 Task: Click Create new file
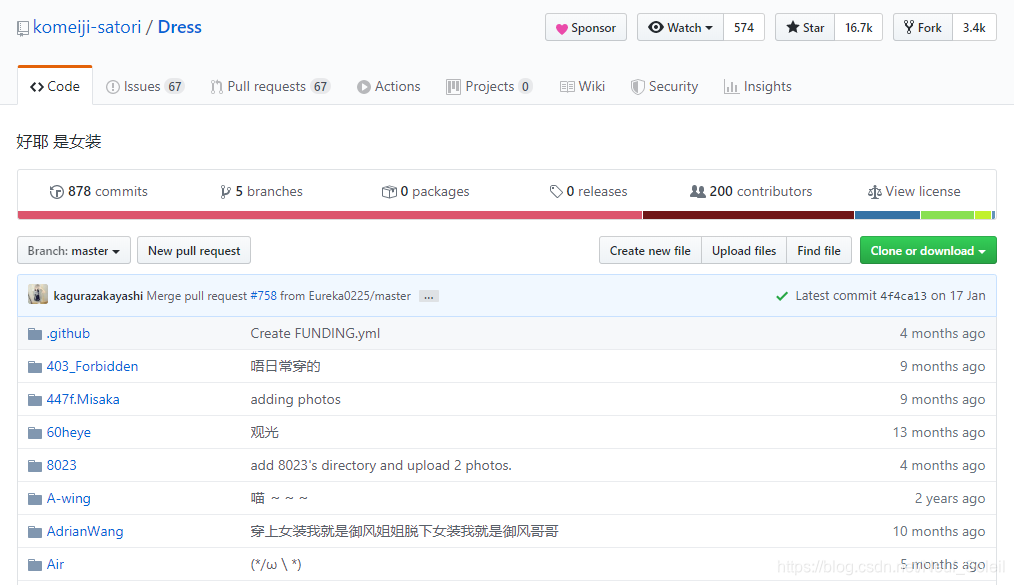click(650, 251)
